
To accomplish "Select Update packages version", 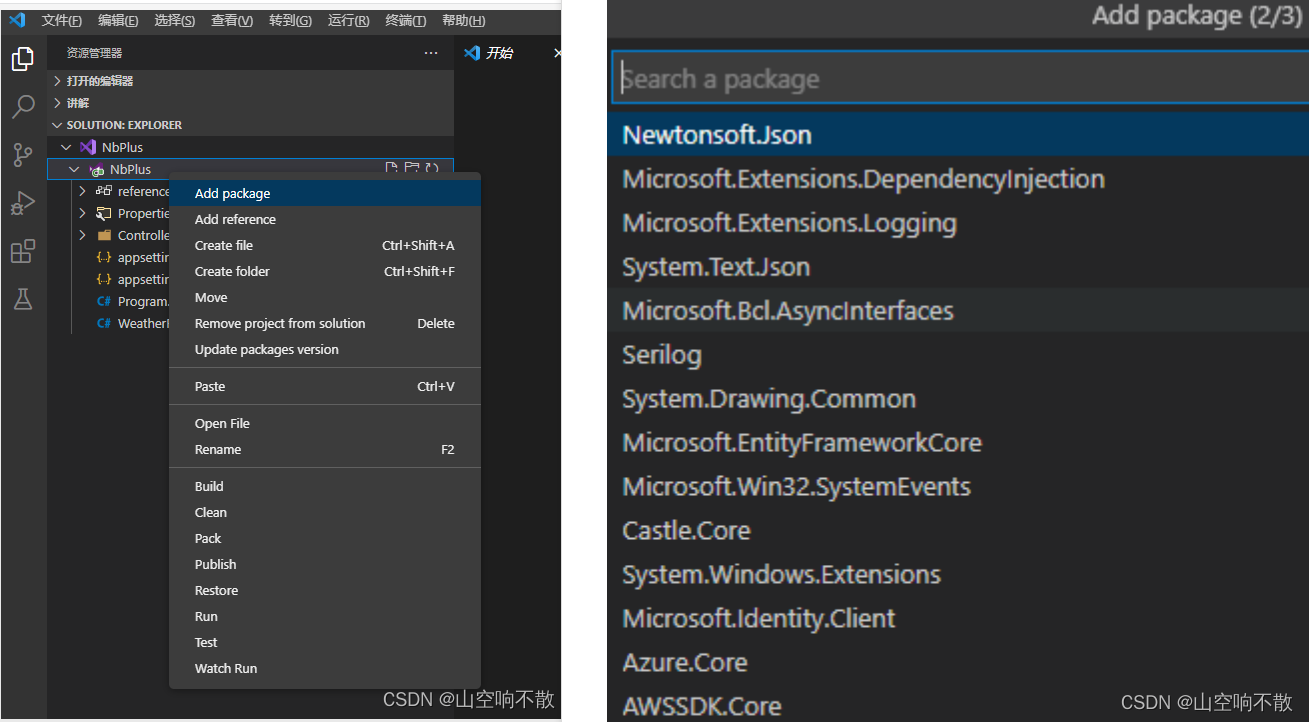I will pyautogui.click(x=325, y=349).
